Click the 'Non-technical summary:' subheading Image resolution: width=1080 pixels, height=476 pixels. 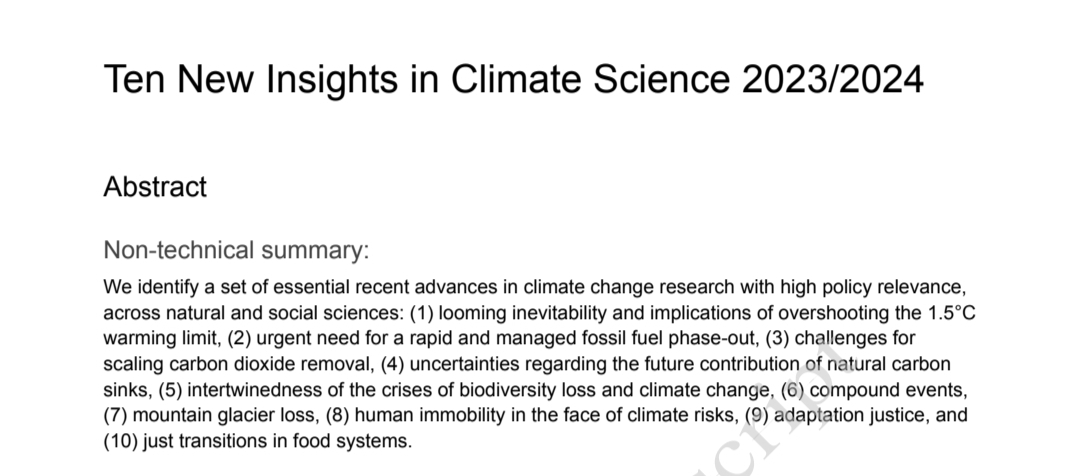236,250
